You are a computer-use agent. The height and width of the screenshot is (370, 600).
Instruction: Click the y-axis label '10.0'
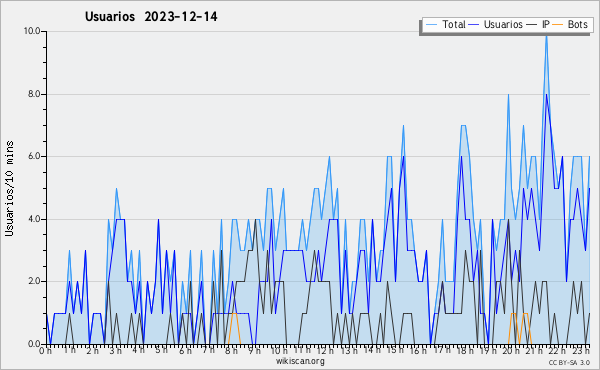point(32,31)
